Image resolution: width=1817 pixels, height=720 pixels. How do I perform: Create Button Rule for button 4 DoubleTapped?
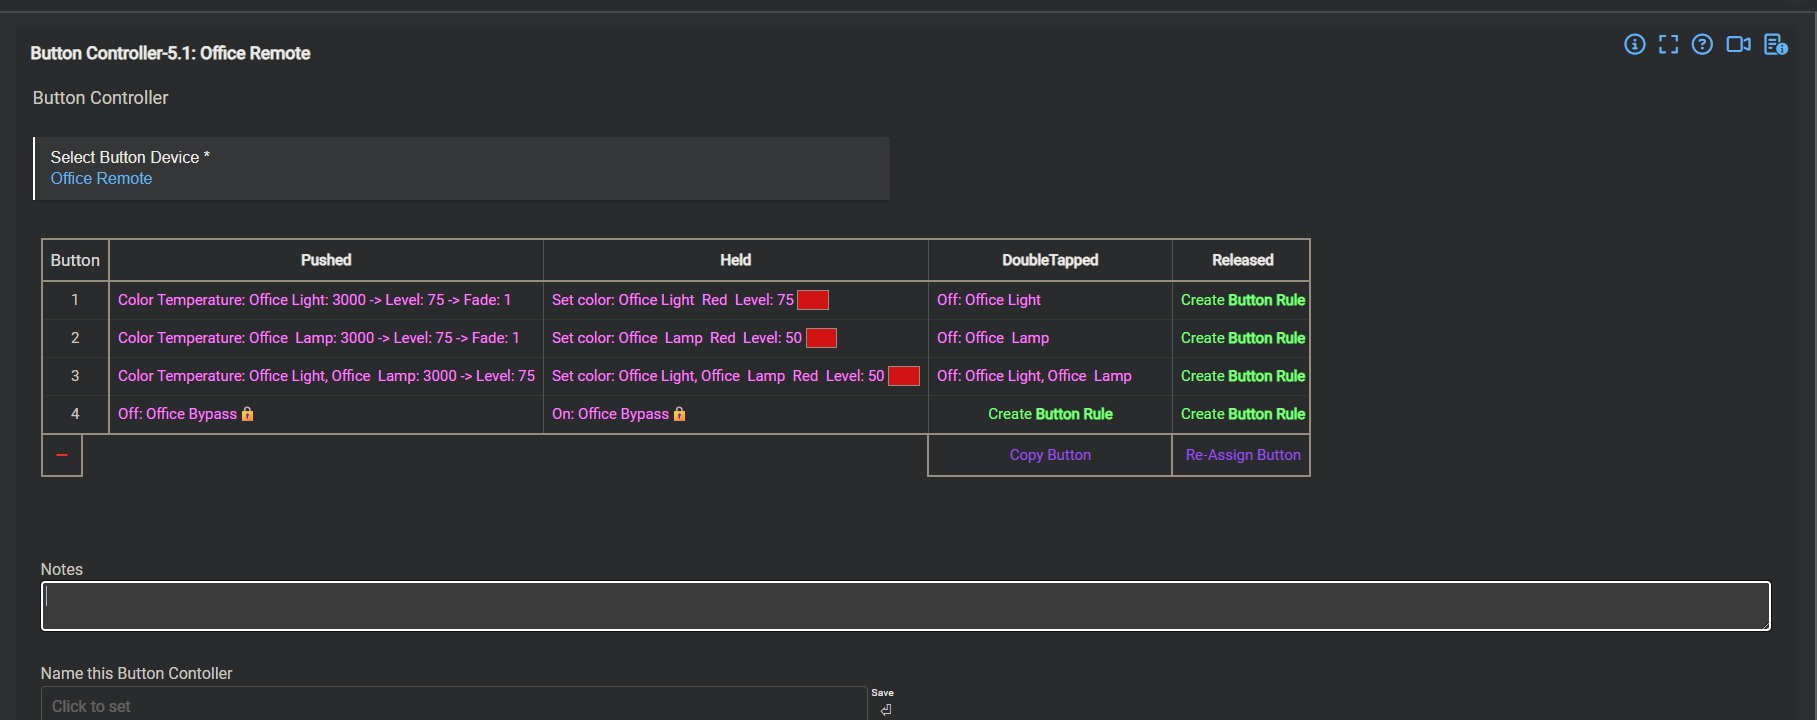tap(1050, 414)
